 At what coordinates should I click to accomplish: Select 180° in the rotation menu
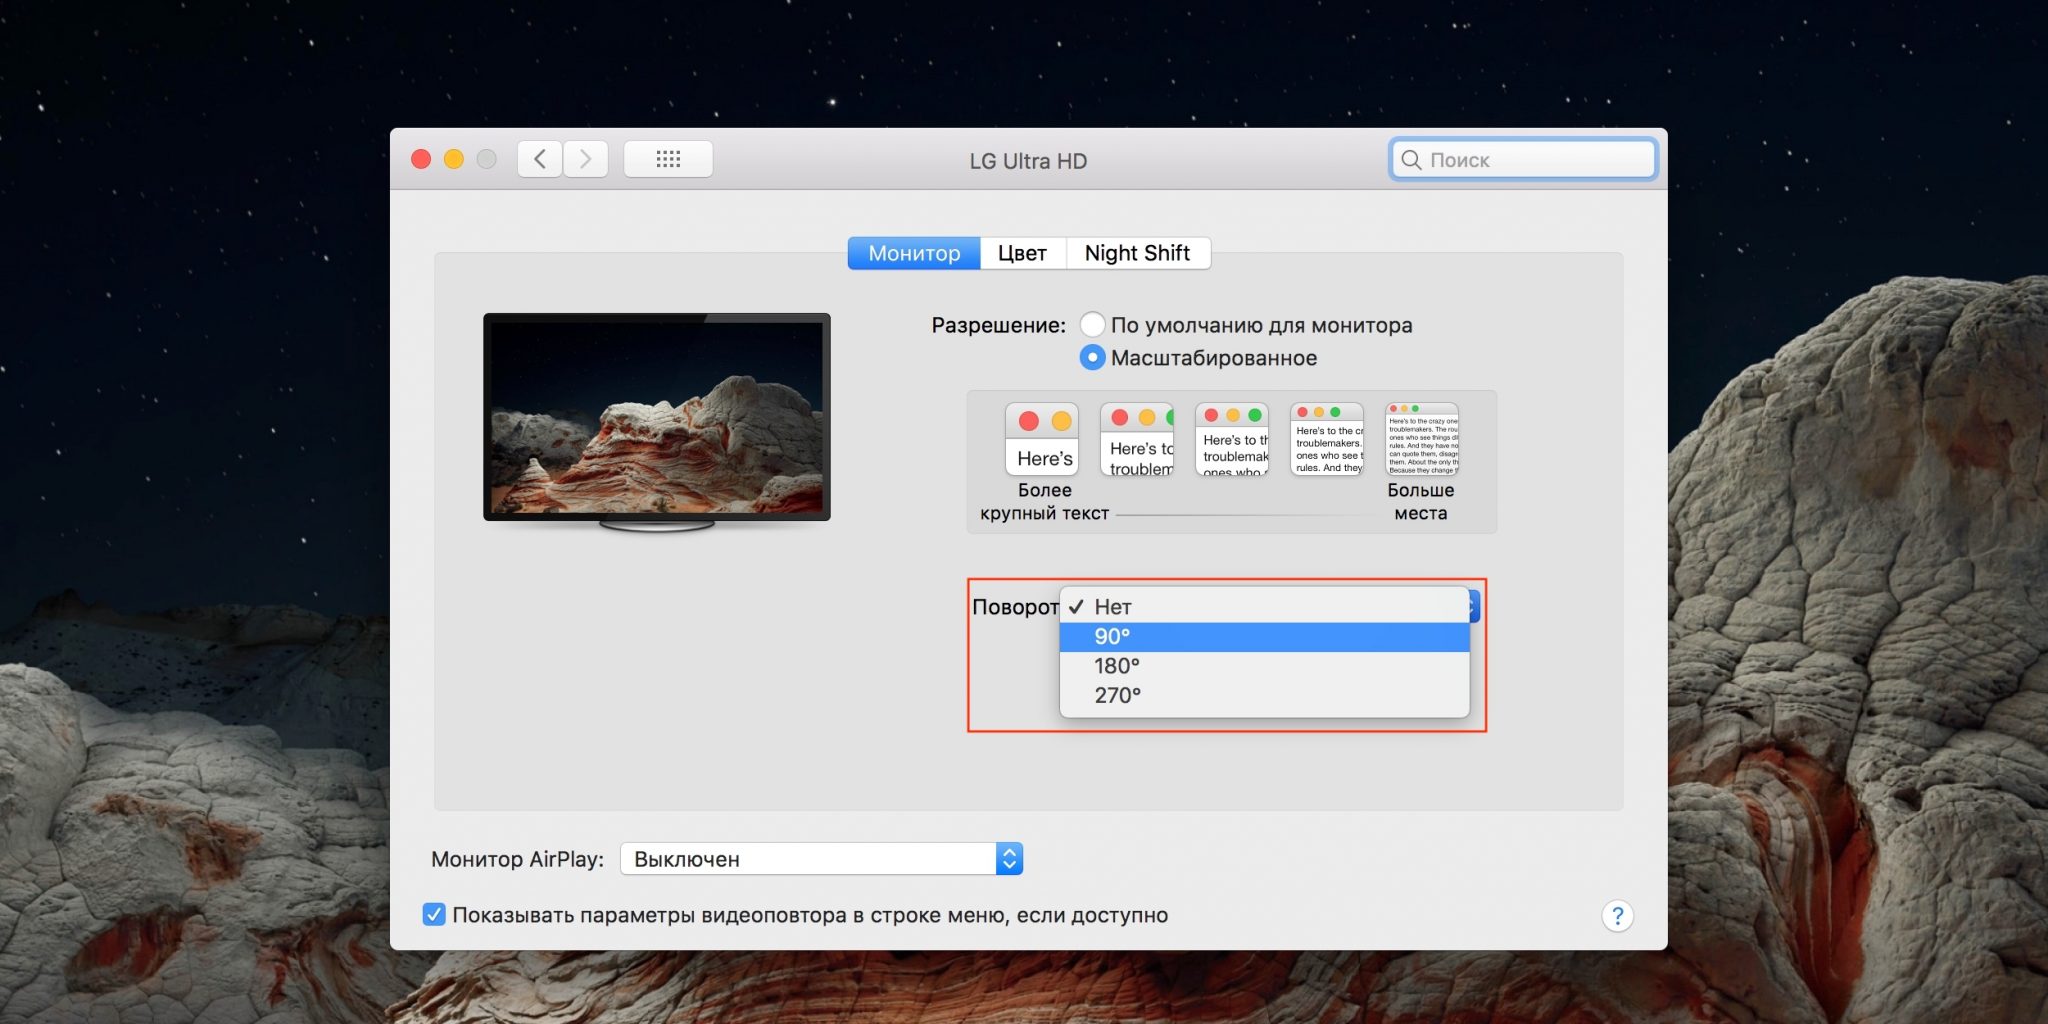click(x=1264, y=666)
